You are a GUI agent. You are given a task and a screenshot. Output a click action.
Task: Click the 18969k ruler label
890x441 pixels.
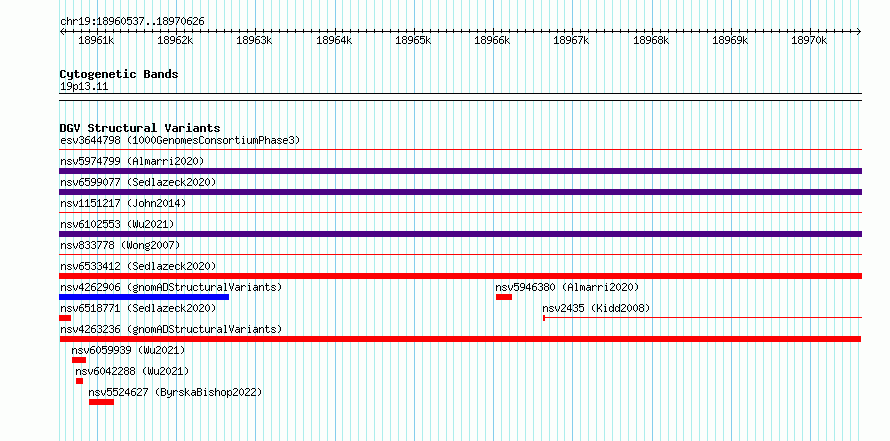pyautogui.click(x=731, y=40)
